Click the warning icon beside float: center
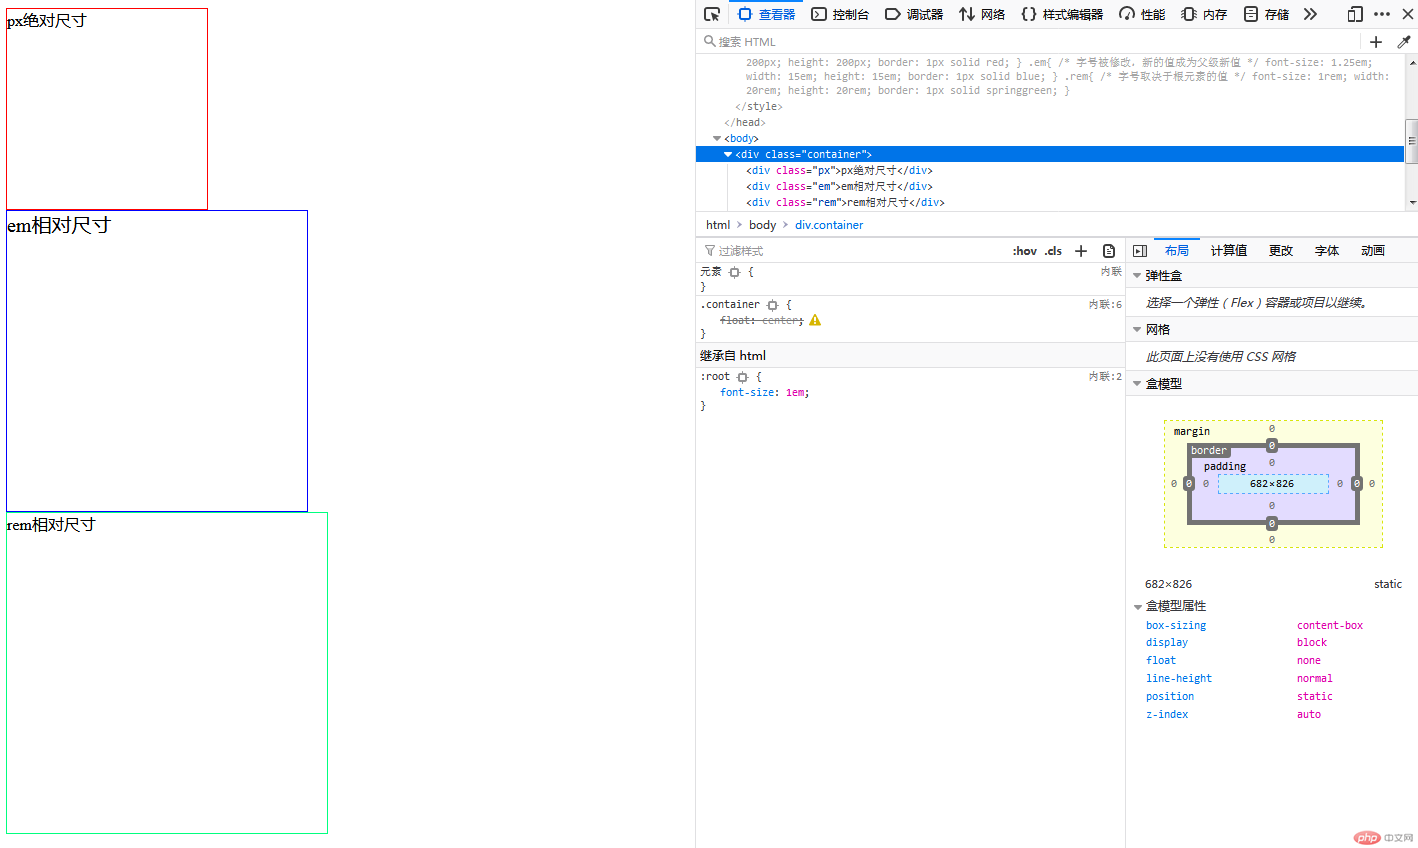 (815, 320)
